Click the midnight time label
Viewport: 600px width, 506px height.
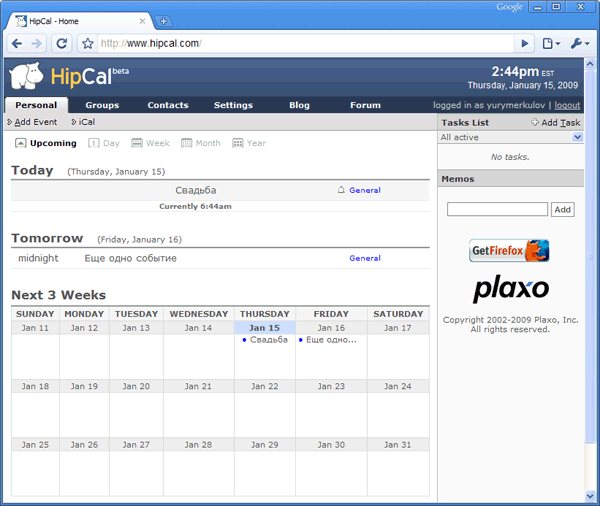[38, 258]
